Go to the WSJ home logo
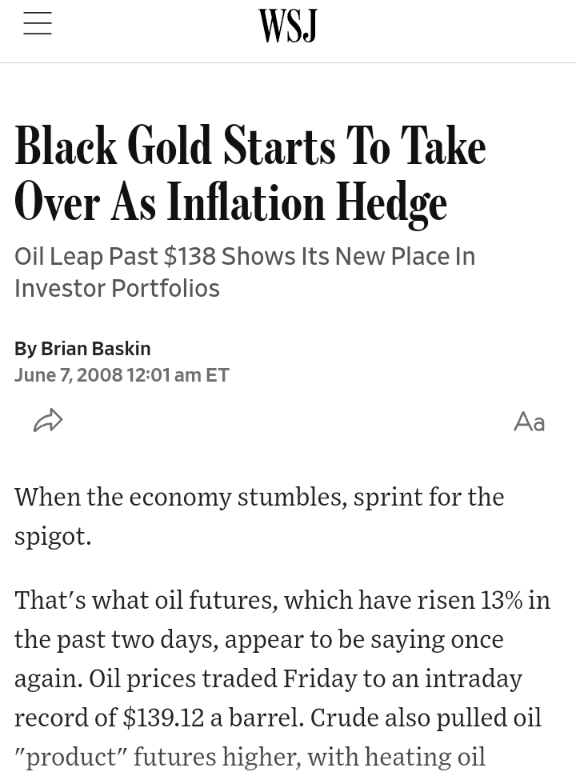The height and width of the screenshot is (772, 576). pyautogui.click(x=288, y=26)
